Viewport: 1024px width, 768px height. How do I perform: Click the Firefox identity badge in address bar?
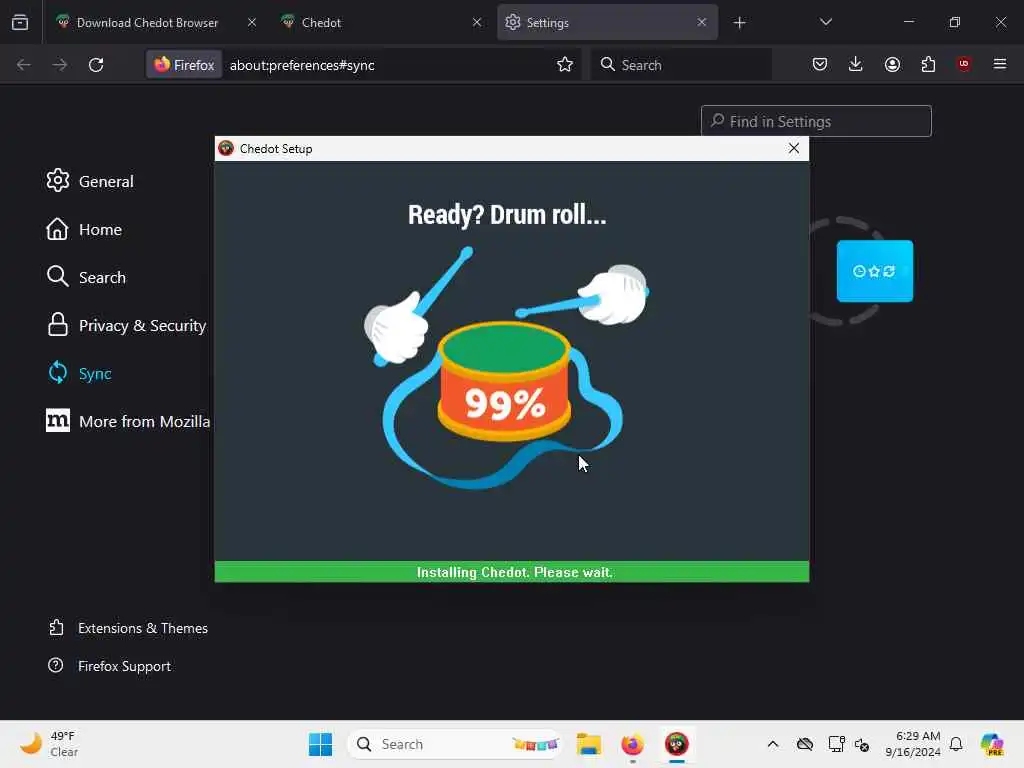click(x=184, y=65)
